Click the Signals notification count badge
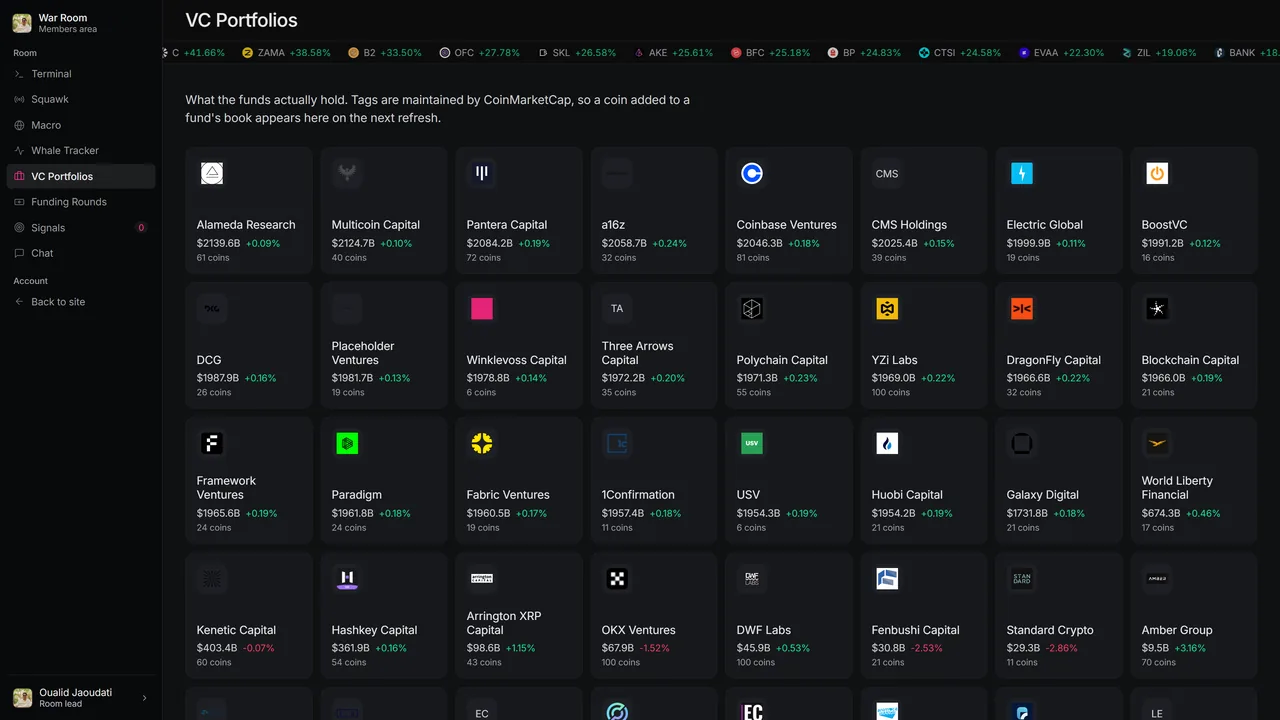Image resolution: width=1280 pixels, height=720 pixels. (x=141, y=228)
